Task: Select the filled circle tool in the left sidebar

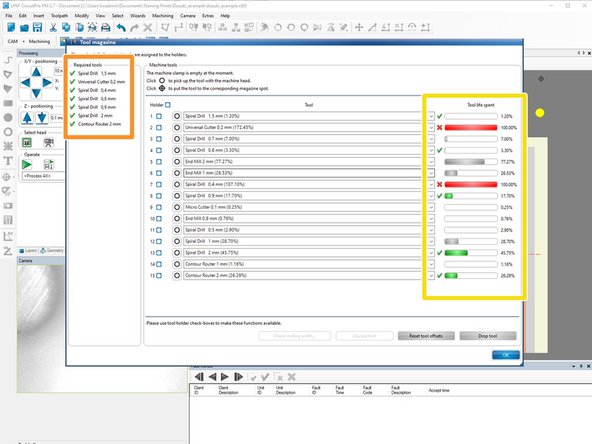Action: (x=8, y=118)
